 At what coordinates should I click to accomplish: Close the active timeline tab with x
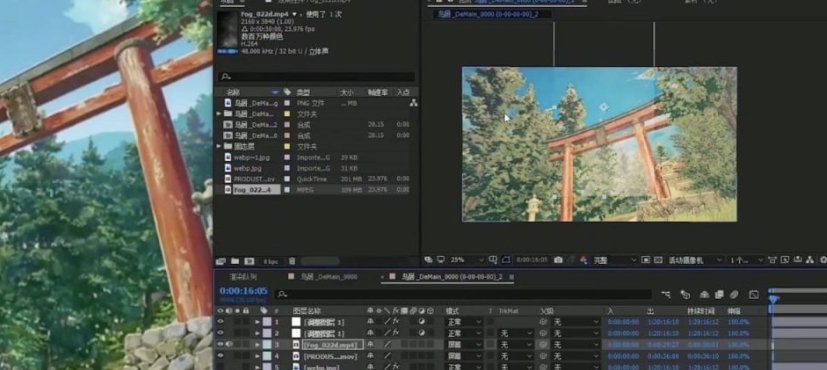click(x=382, y=277)
